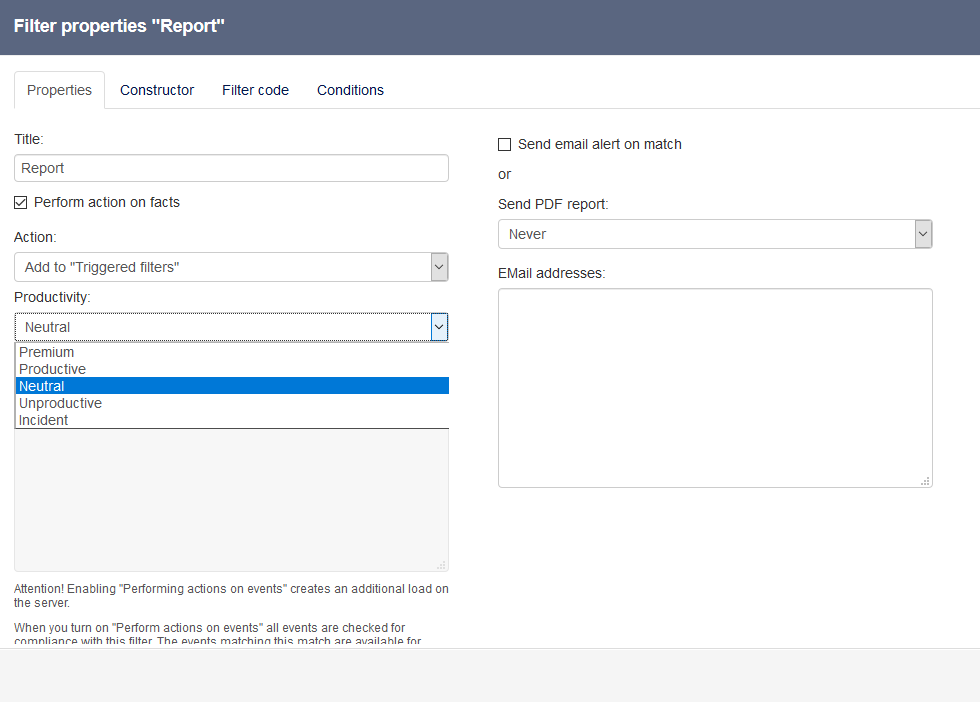Choose Productive from the list
Viewport: 980px width, 702px height.
53,369
